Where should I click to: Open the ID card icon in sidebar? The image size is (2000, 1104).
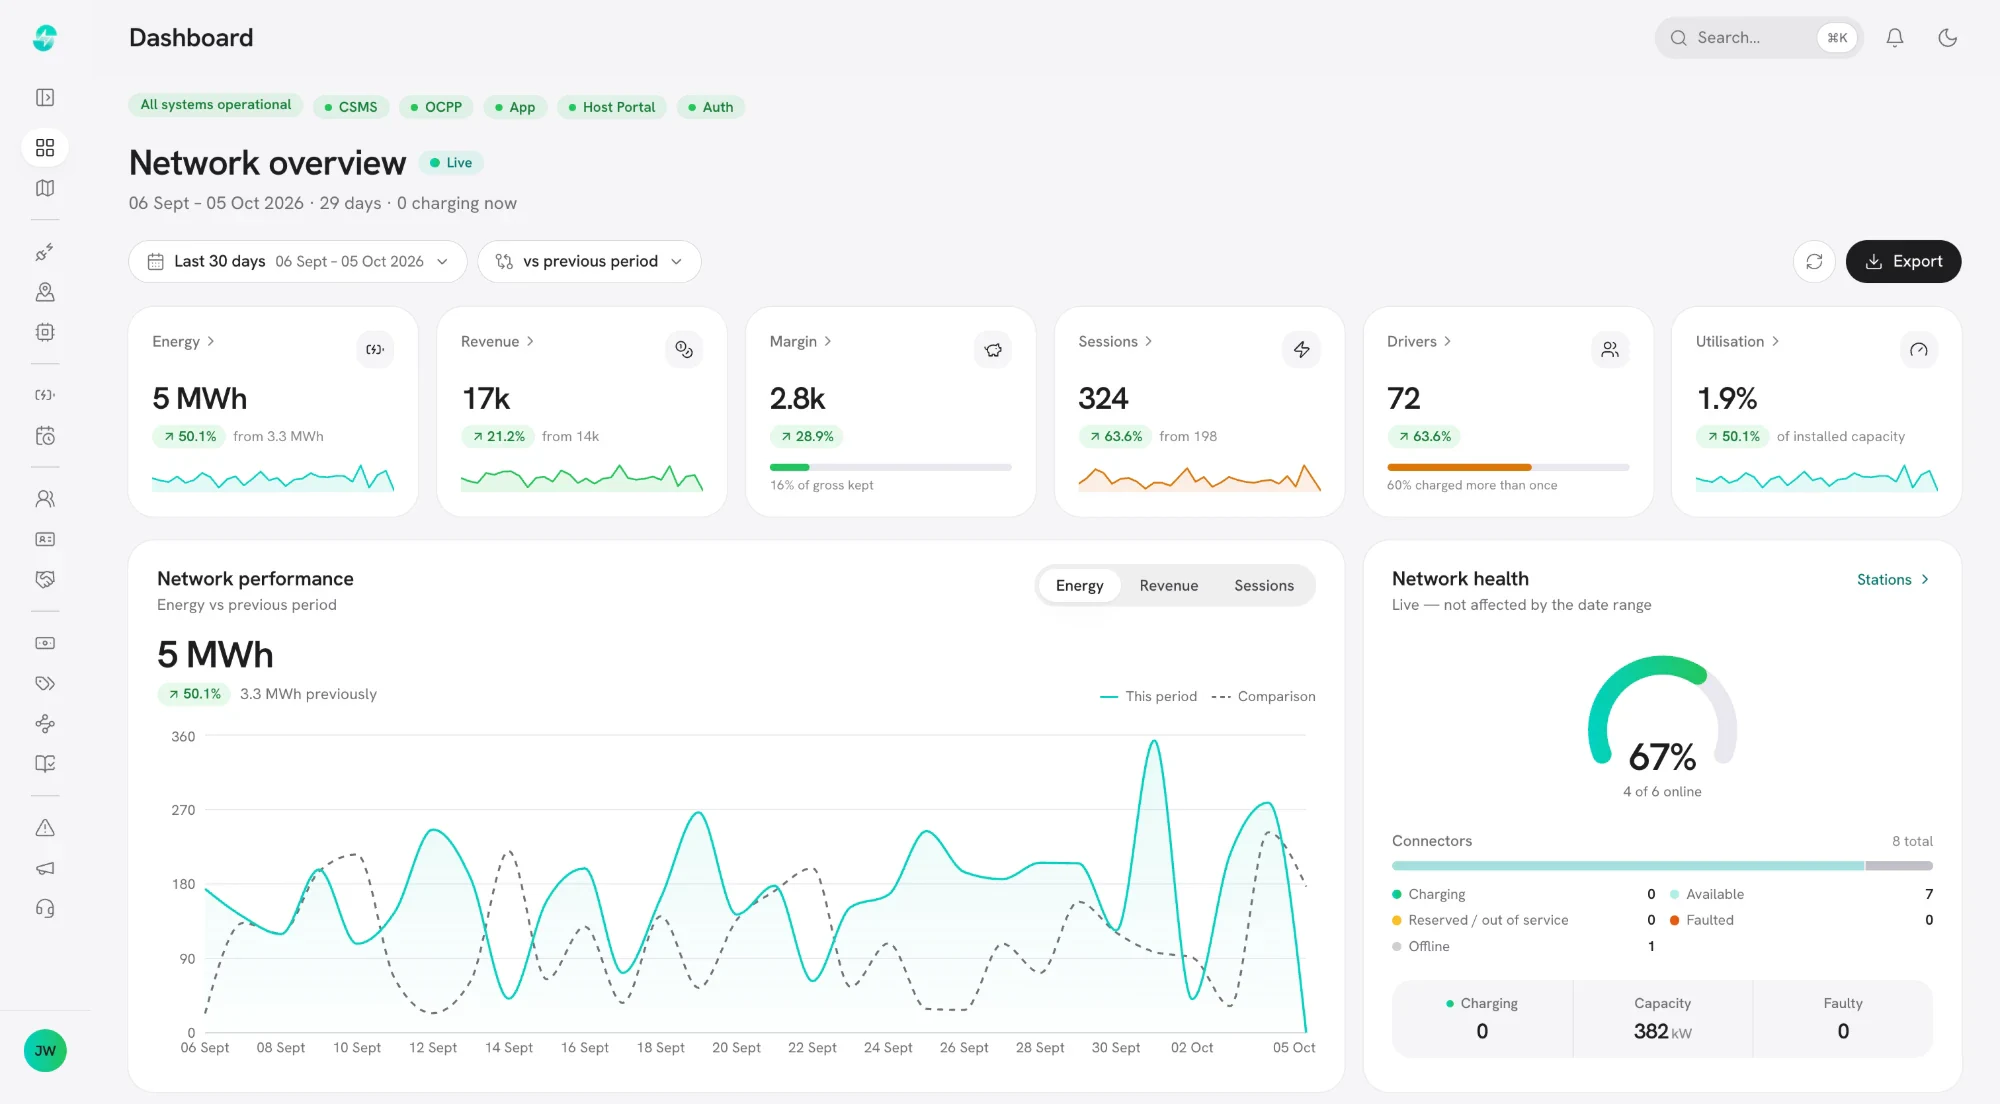[x=45, y=539]
